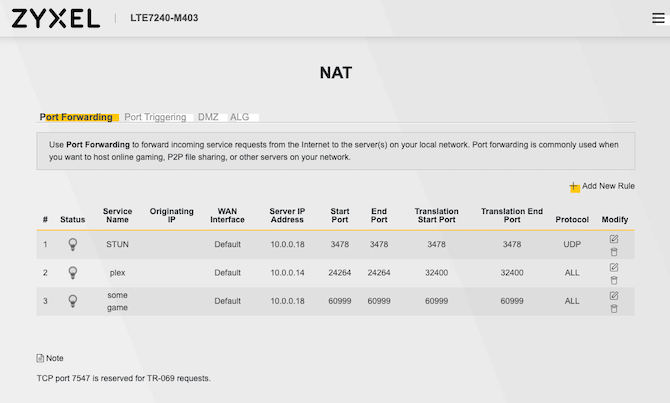Delete the some game rule

(x=614, y=308)
